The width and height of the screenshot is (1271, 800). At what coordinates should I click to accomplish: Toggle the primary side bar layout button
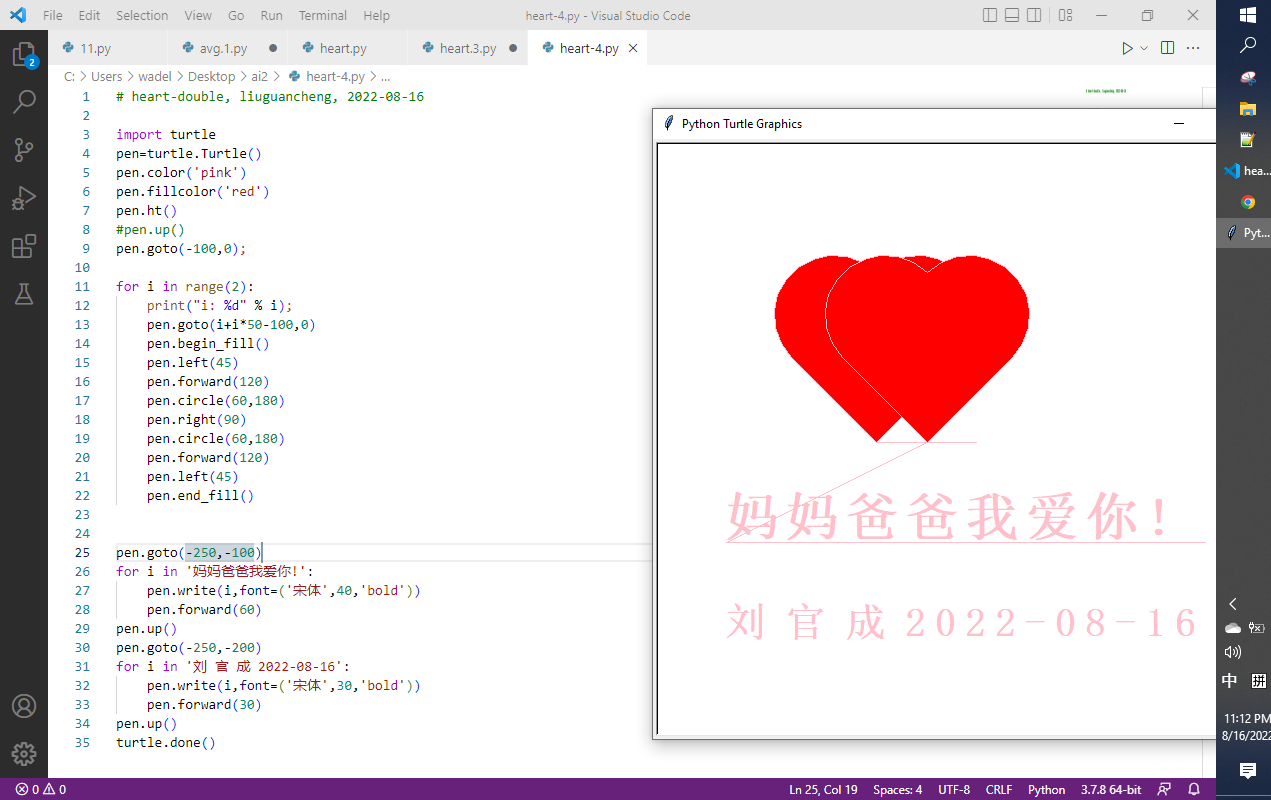(x=990, y=16)
